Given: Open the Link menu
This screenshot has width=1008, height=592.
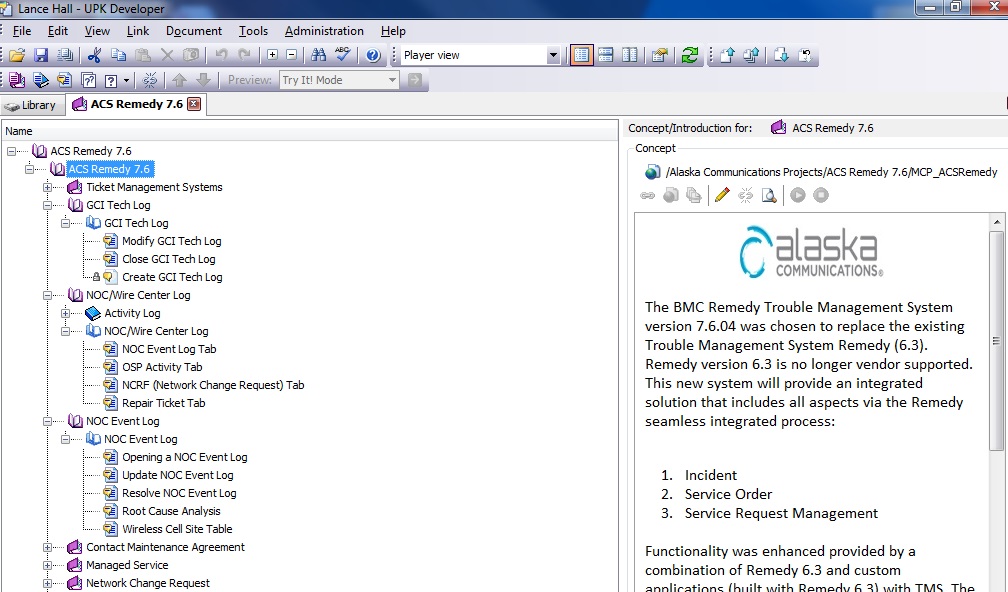Looking at the screenshot, I should (138, 31).
